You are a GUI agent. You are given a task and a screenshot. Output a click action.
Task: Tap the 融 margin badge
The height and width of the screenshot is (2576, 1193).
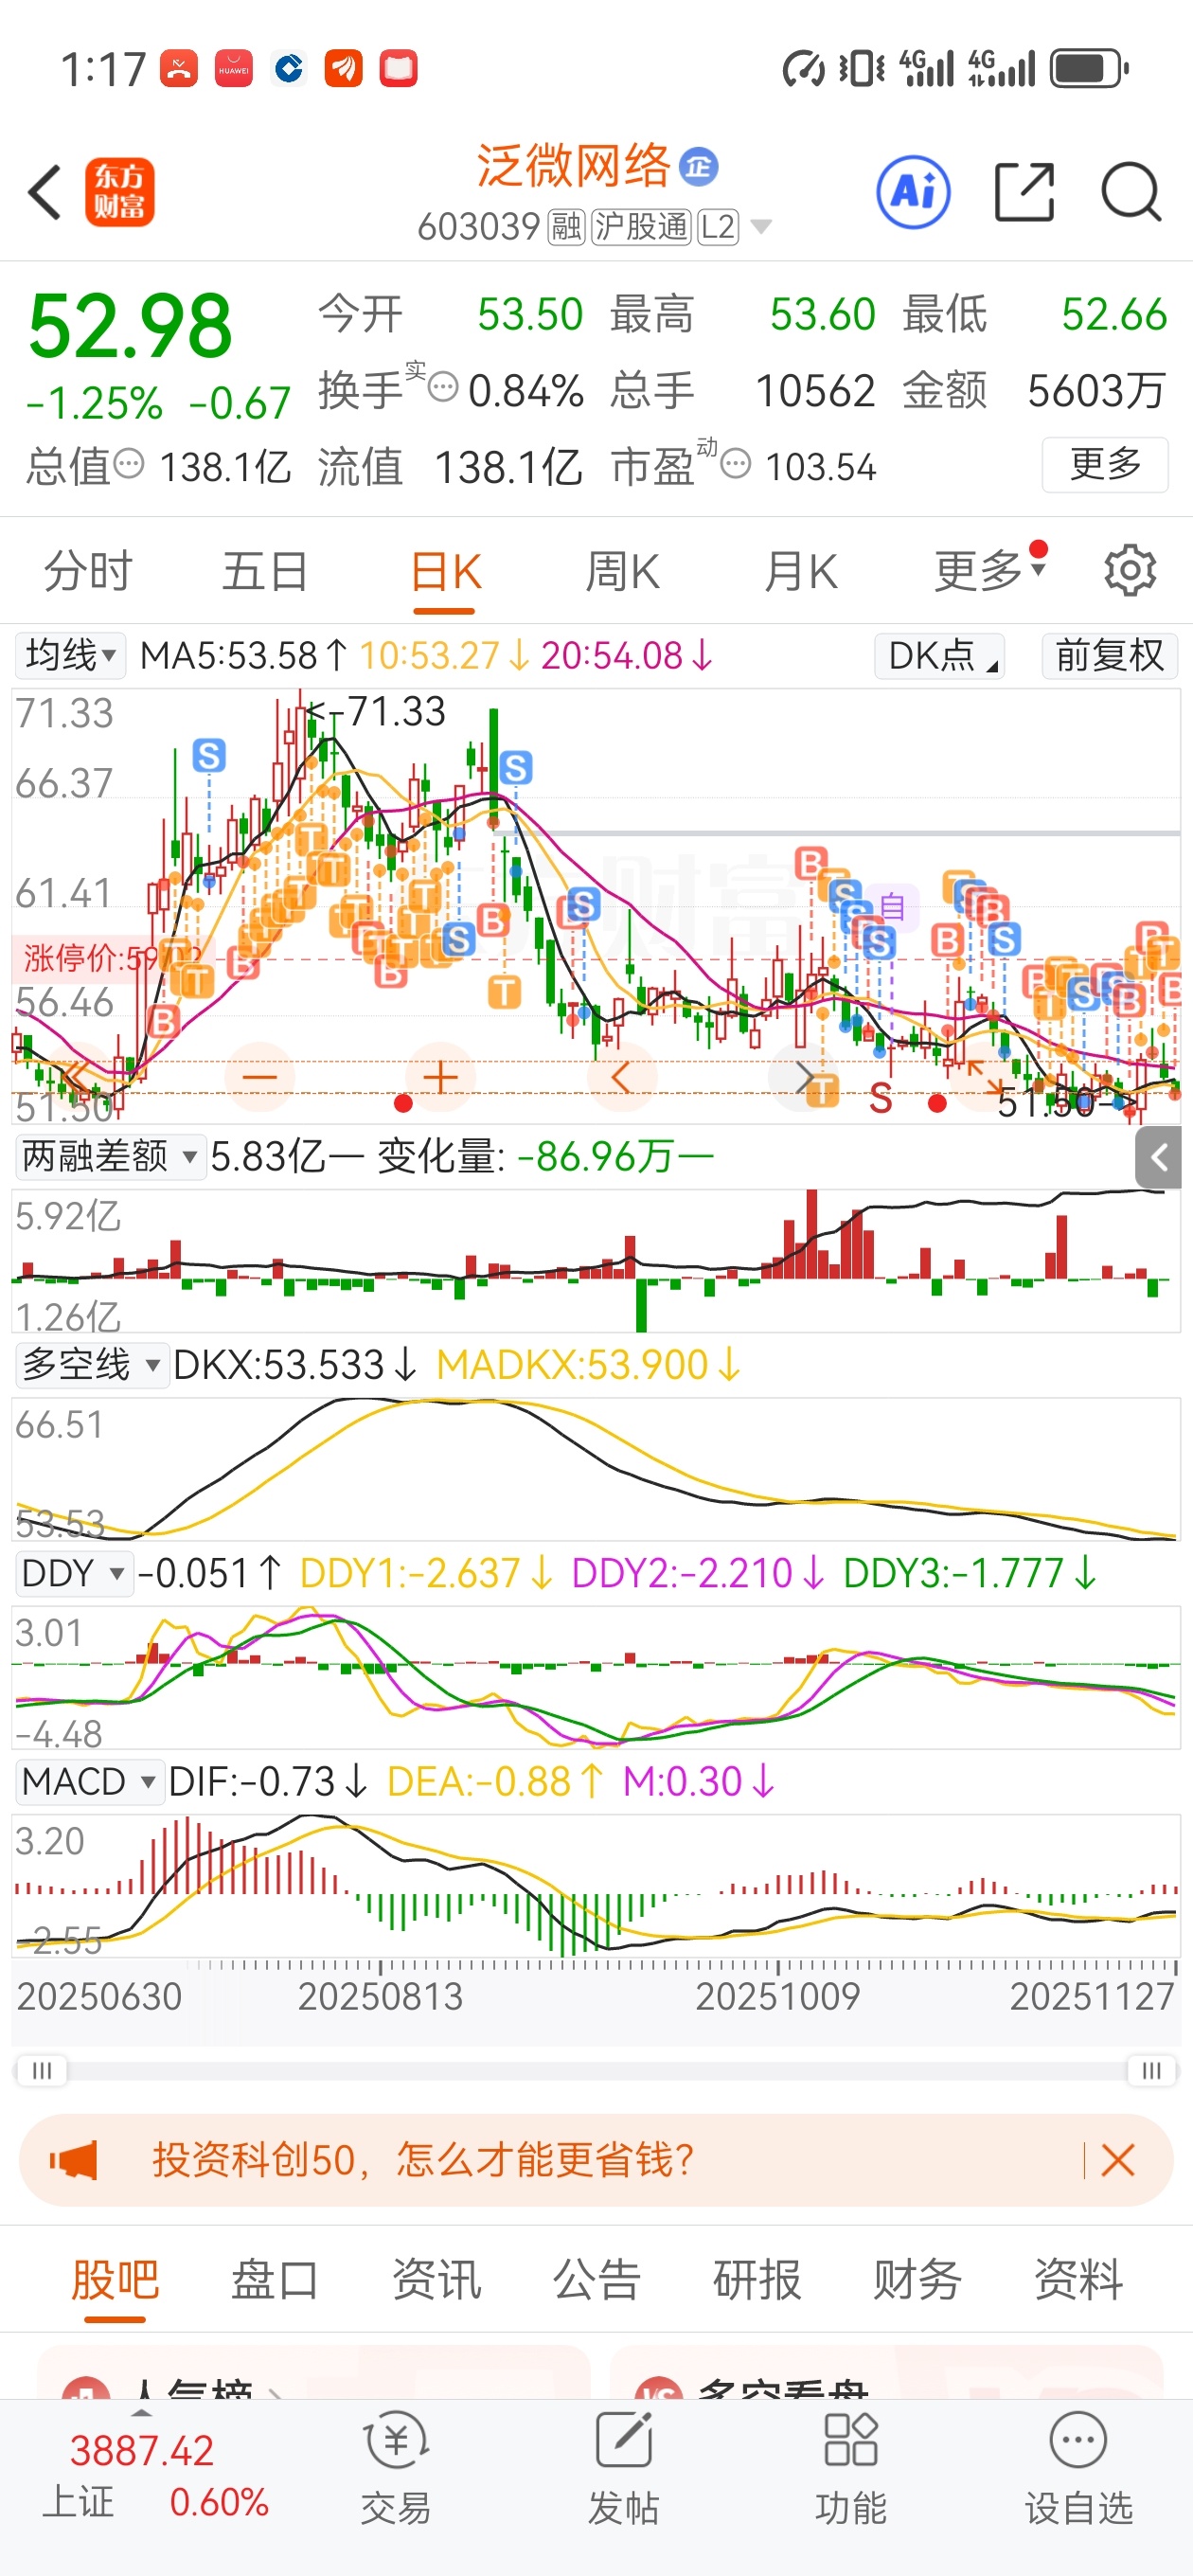pyautogui.click(x=566, y=227)
